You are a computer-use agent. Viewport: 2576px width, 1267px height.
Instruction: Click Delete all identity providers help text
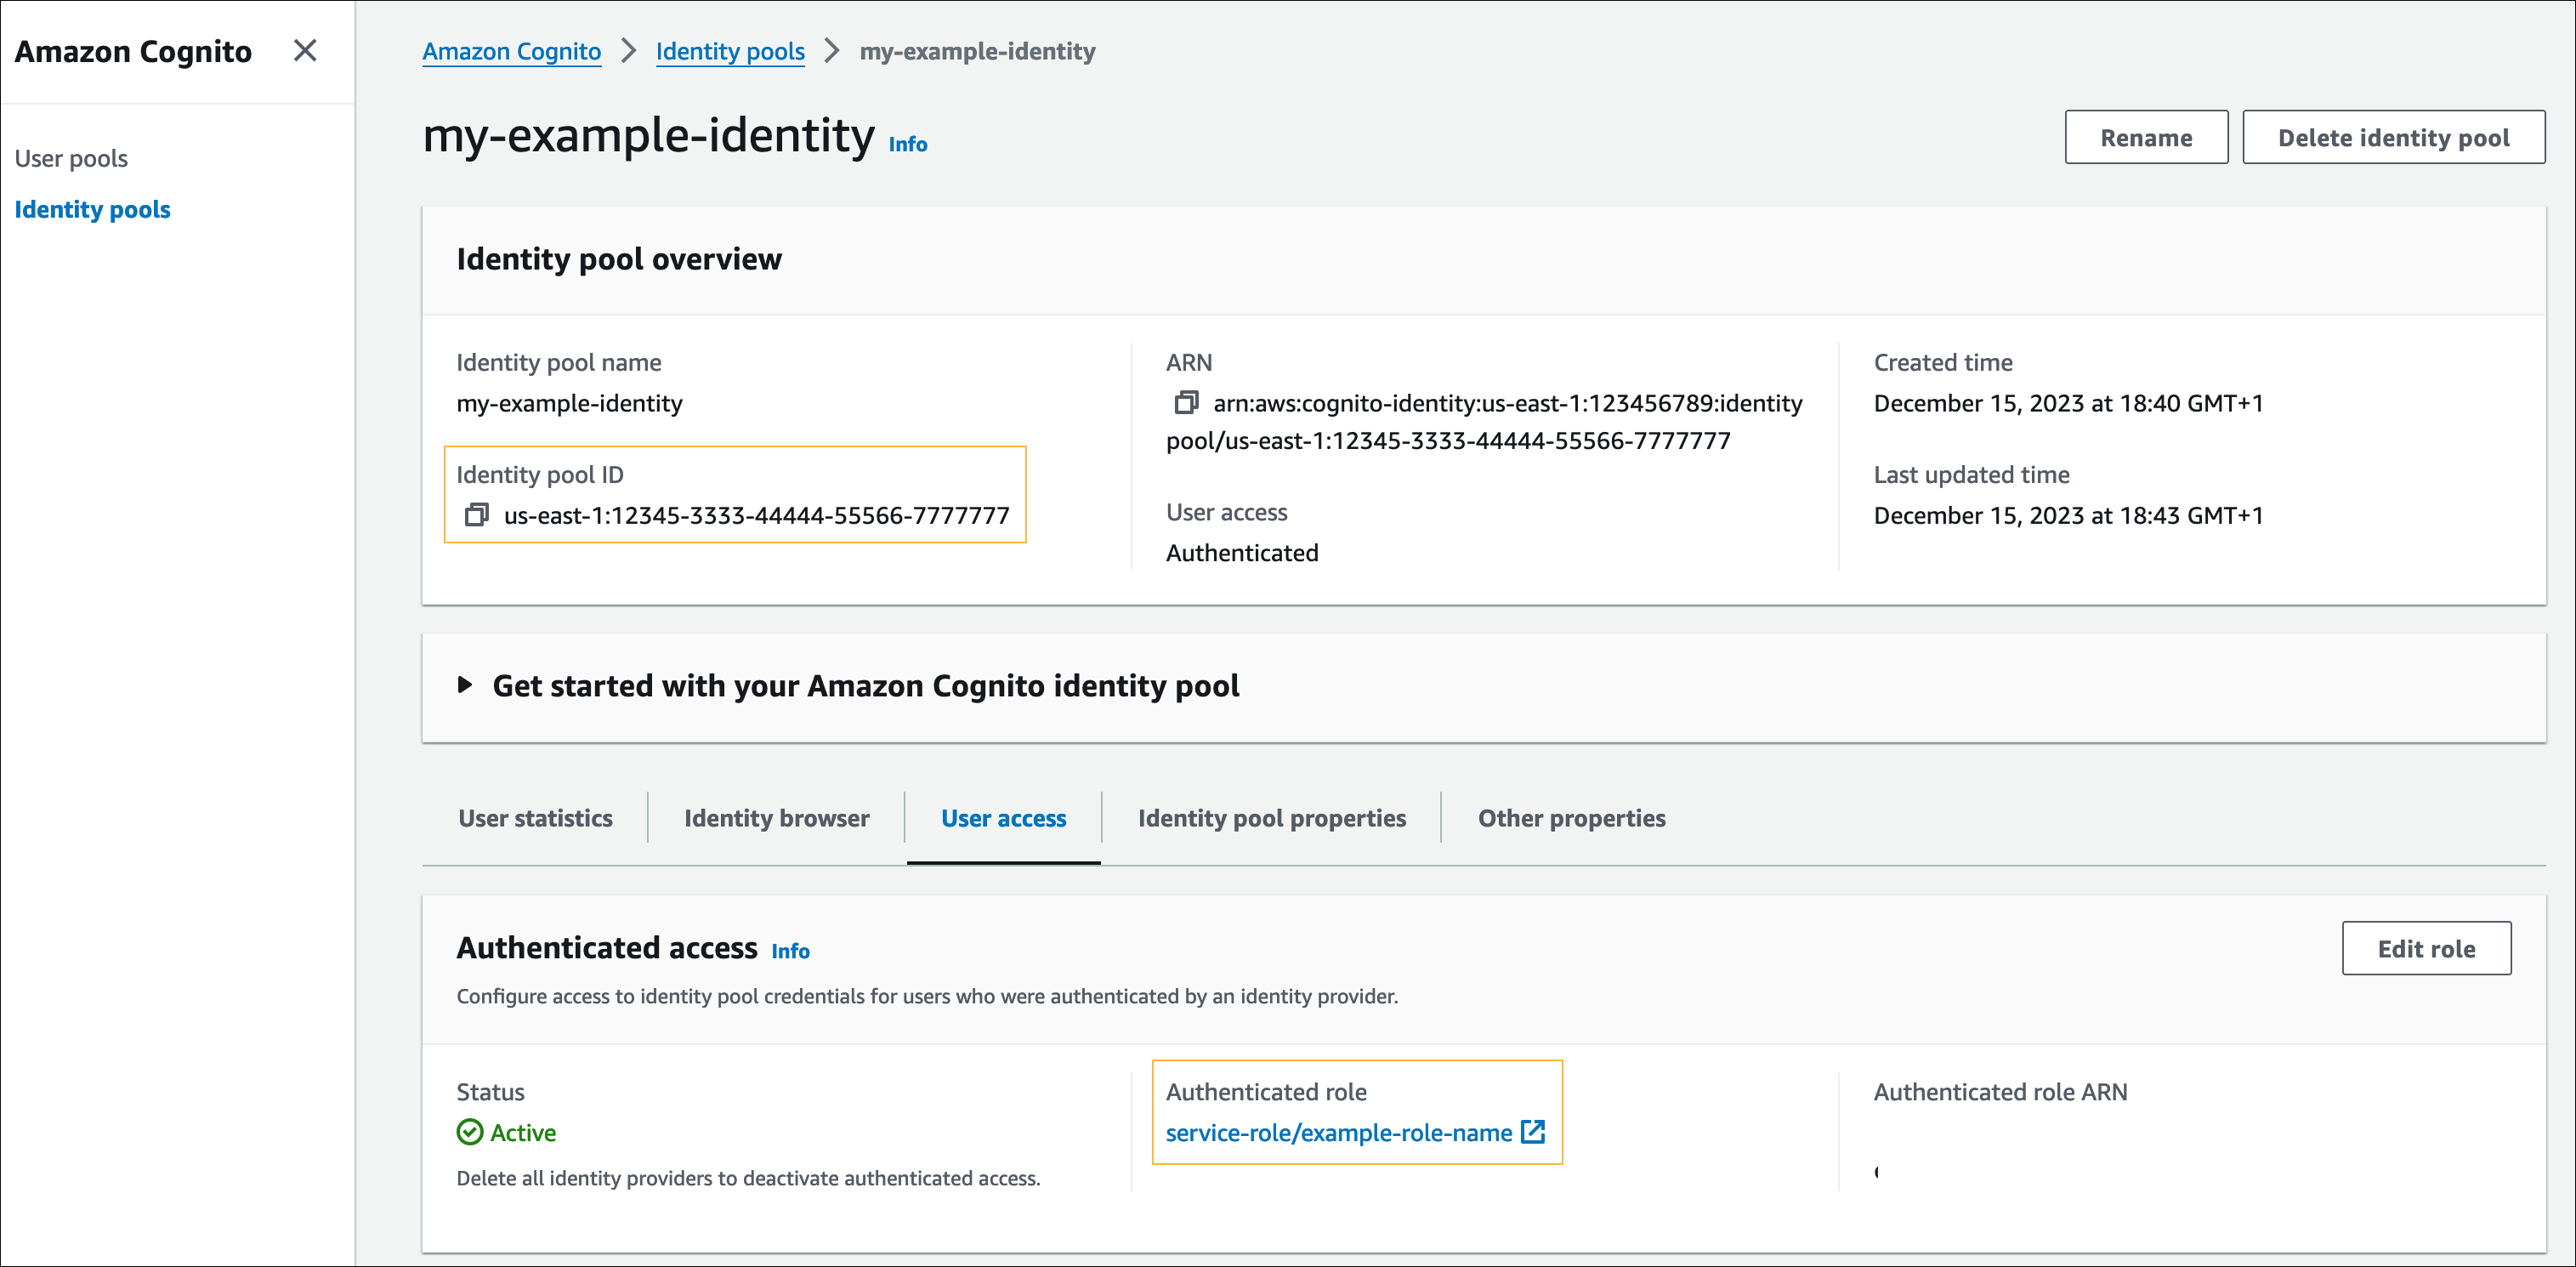pos(748,1178)
